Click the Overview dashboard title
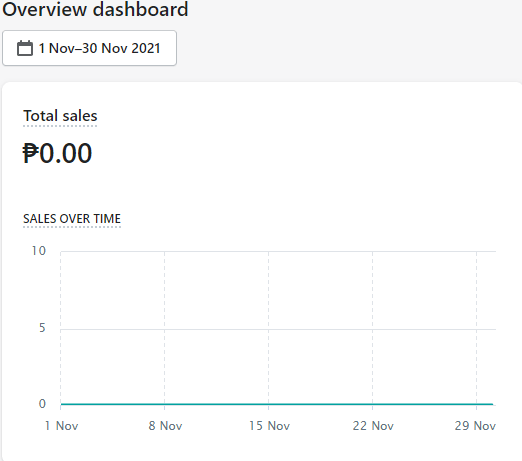This screenshot has width=522, height=461. click(x=95, y=9)
